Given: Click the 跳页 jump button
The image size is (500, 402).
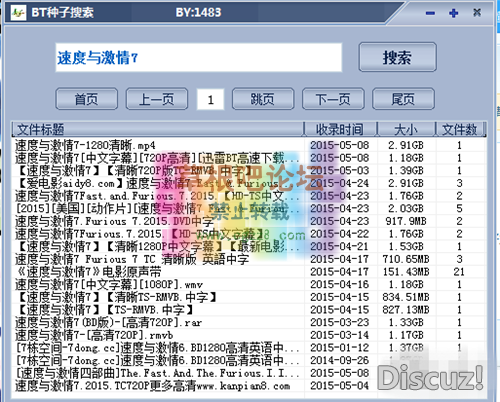Looking at the screenshot, I should click(263, 99).
